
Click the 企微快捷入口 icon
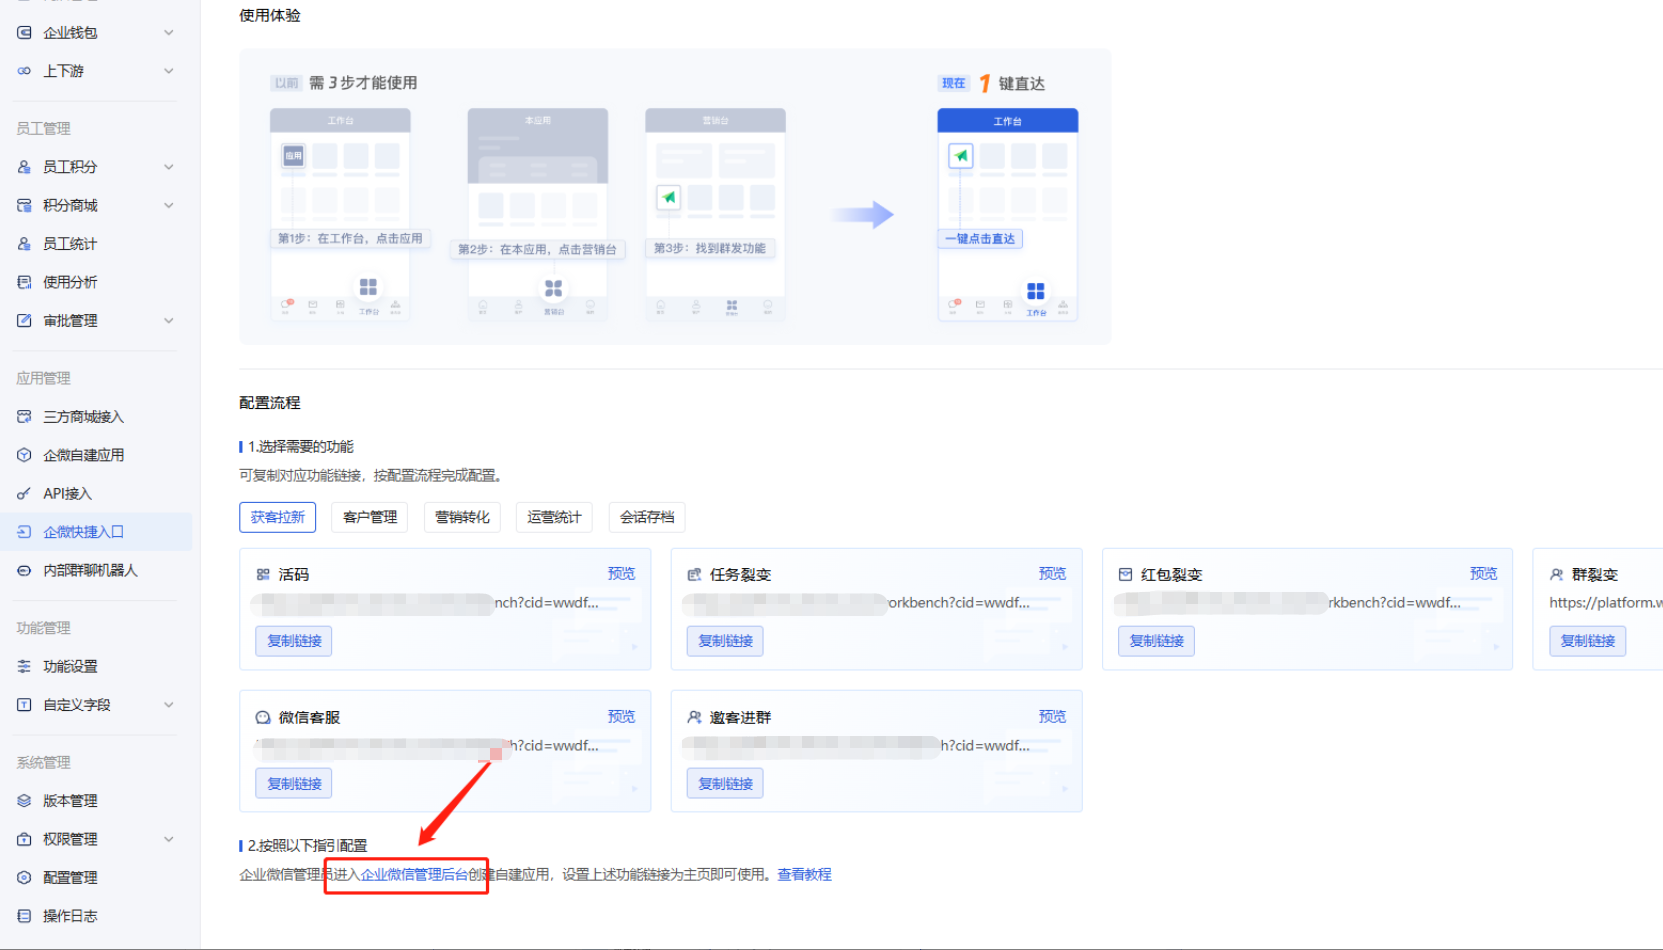(24, 532)
